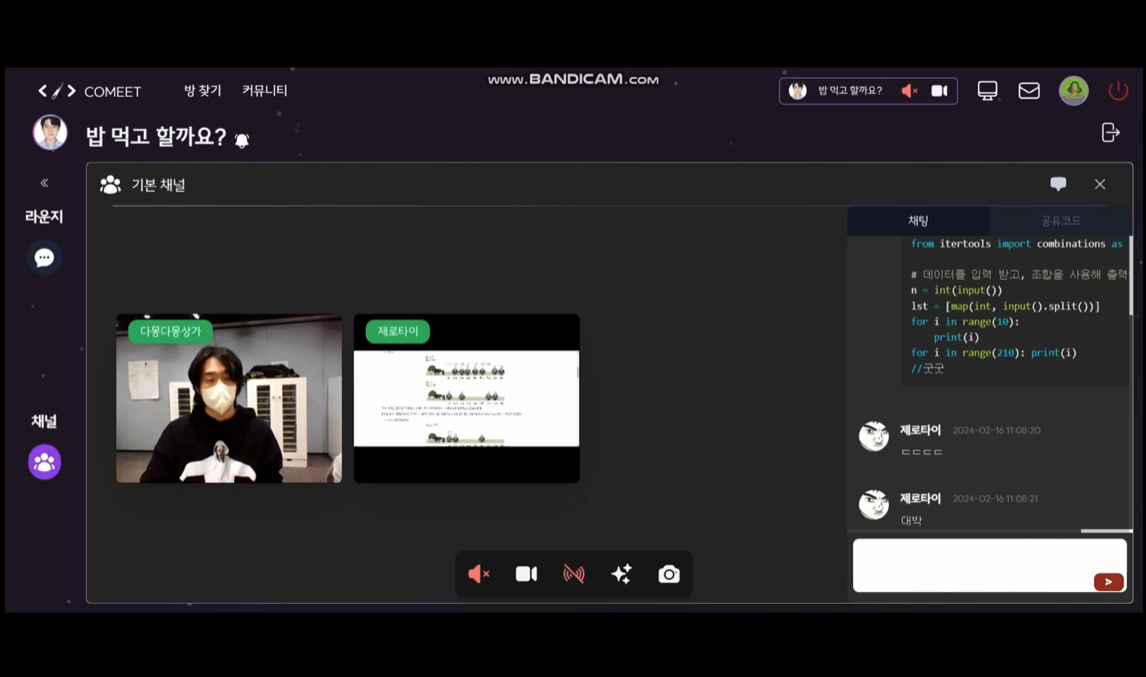Toggle the red crossed broadcast signal icon
Viewport: 1146px width, 677px height.
click(x=574, y=574)
